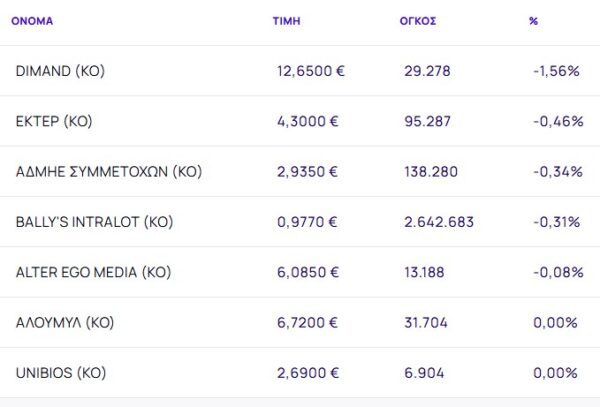Click the -1,56% change for DIMAND
Viewport: 600px width, 407px height.
pyautogui.click(x=558, y=71)
